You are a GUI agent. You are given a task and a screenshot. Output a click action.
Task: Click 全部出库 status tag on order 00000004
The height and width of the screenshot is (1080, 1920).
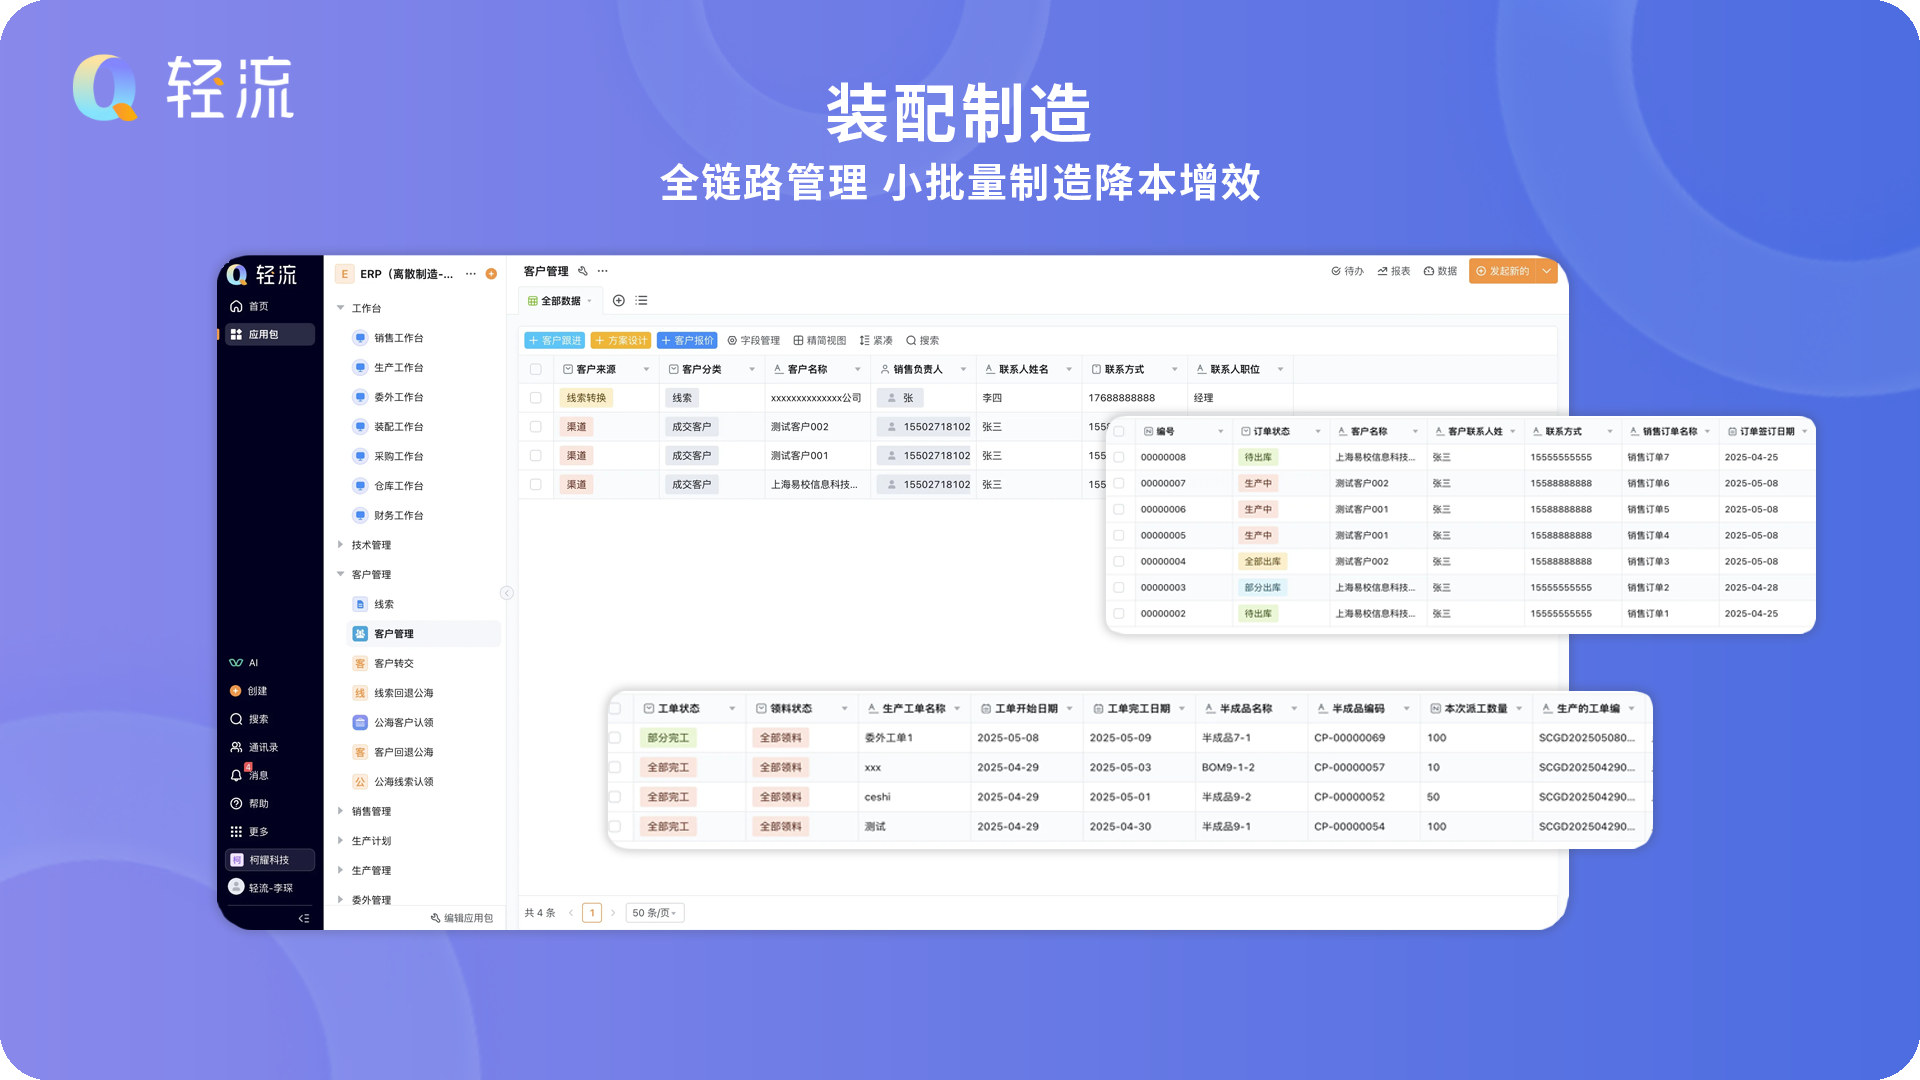[1262, 561]
